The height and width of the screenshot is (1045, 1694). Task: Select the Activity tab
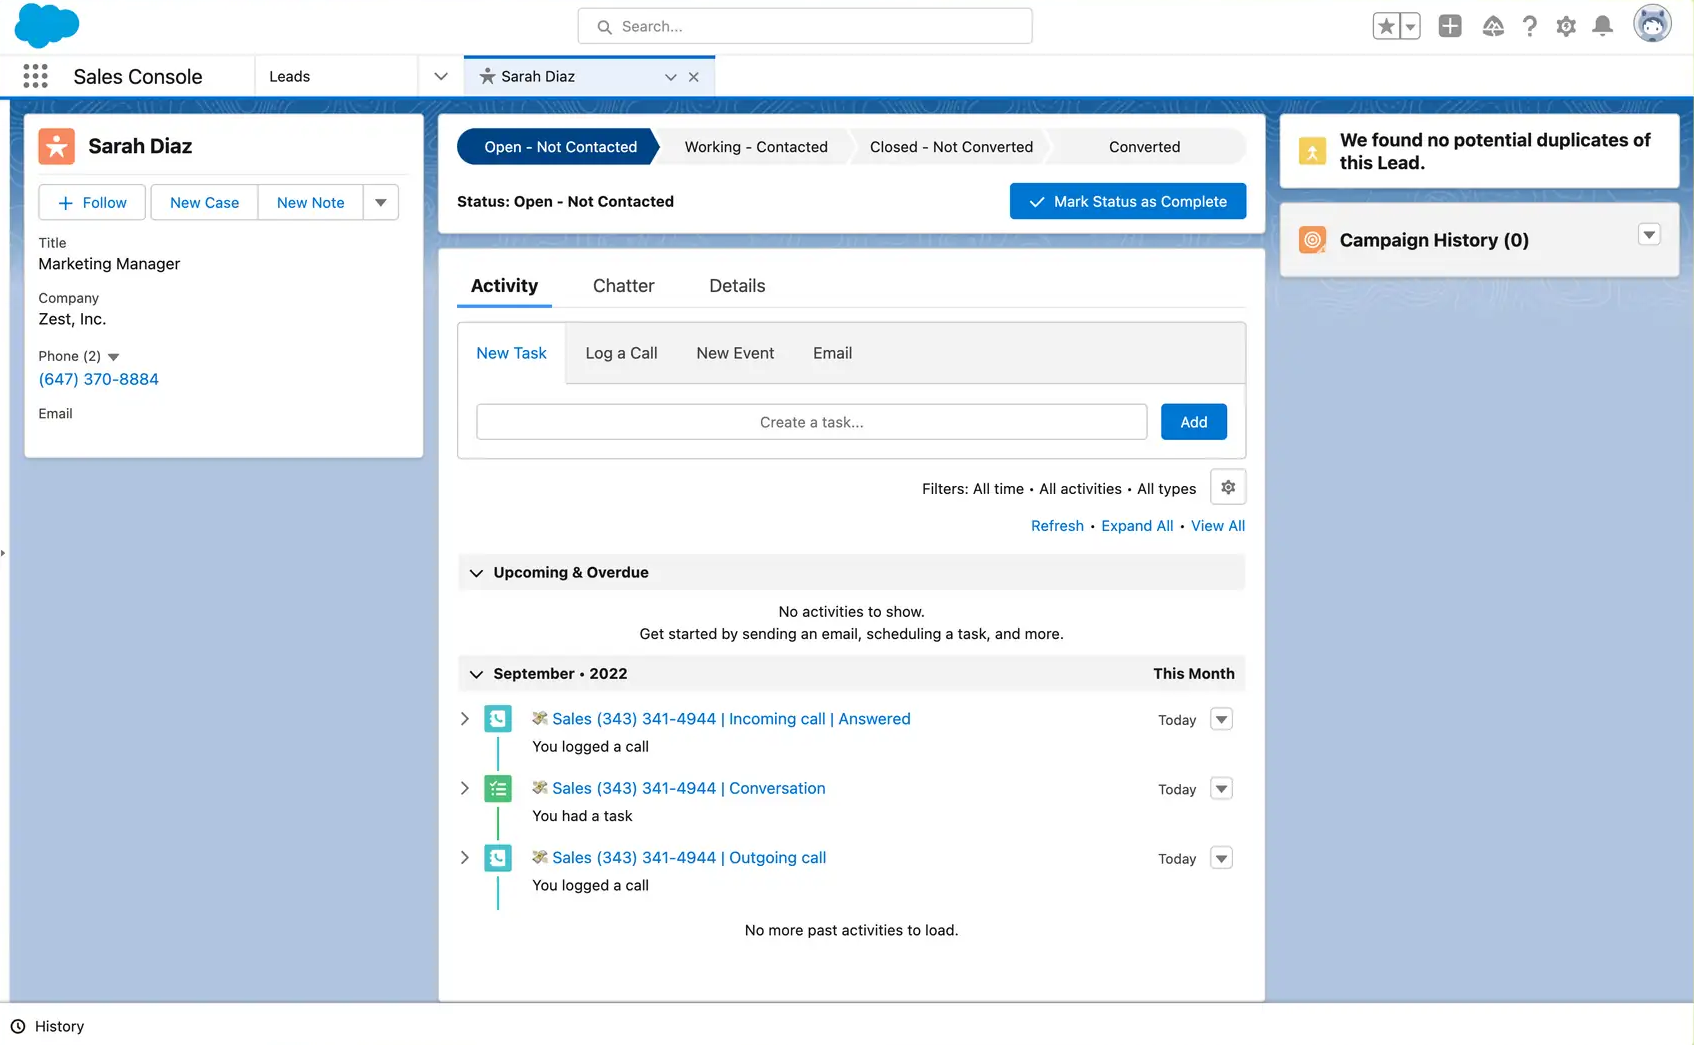[504, 286]
